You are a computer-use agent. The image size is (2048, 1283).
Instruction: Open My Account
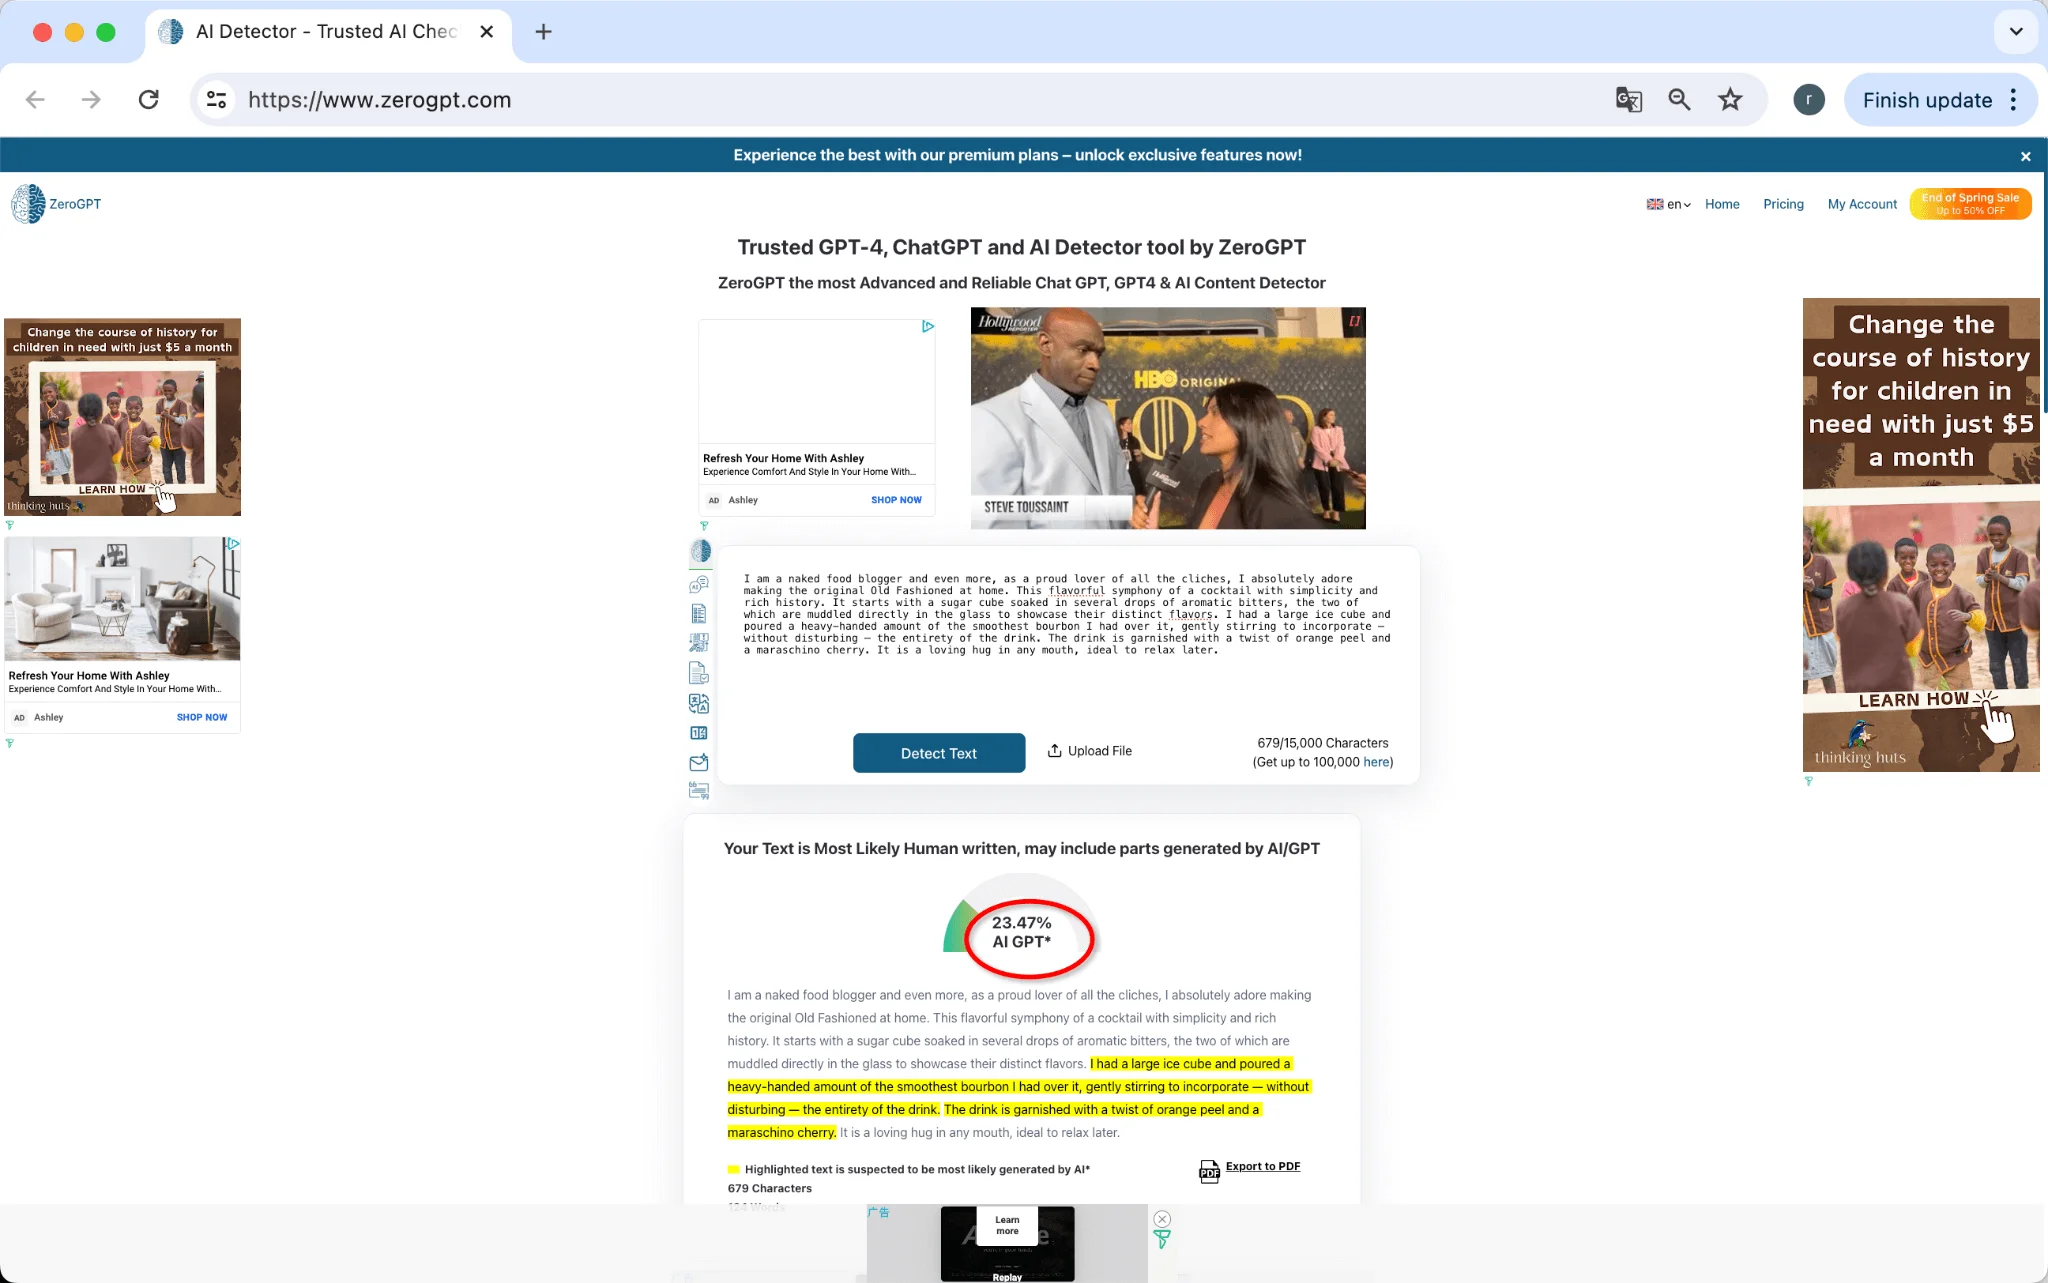point(1862,204)
